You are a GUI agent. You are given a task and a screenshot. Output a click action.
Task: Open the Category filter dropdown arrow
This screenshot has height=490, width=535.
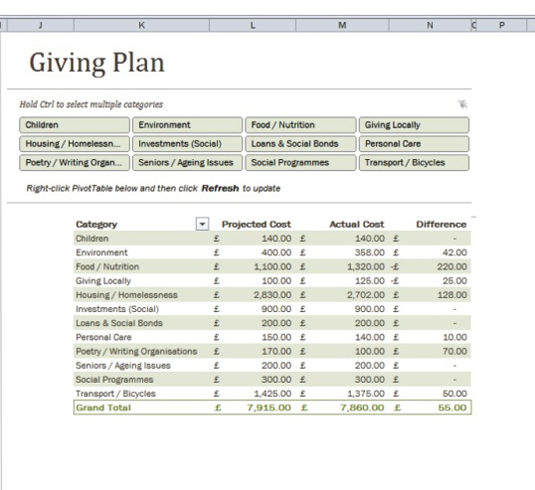[202, 224]
